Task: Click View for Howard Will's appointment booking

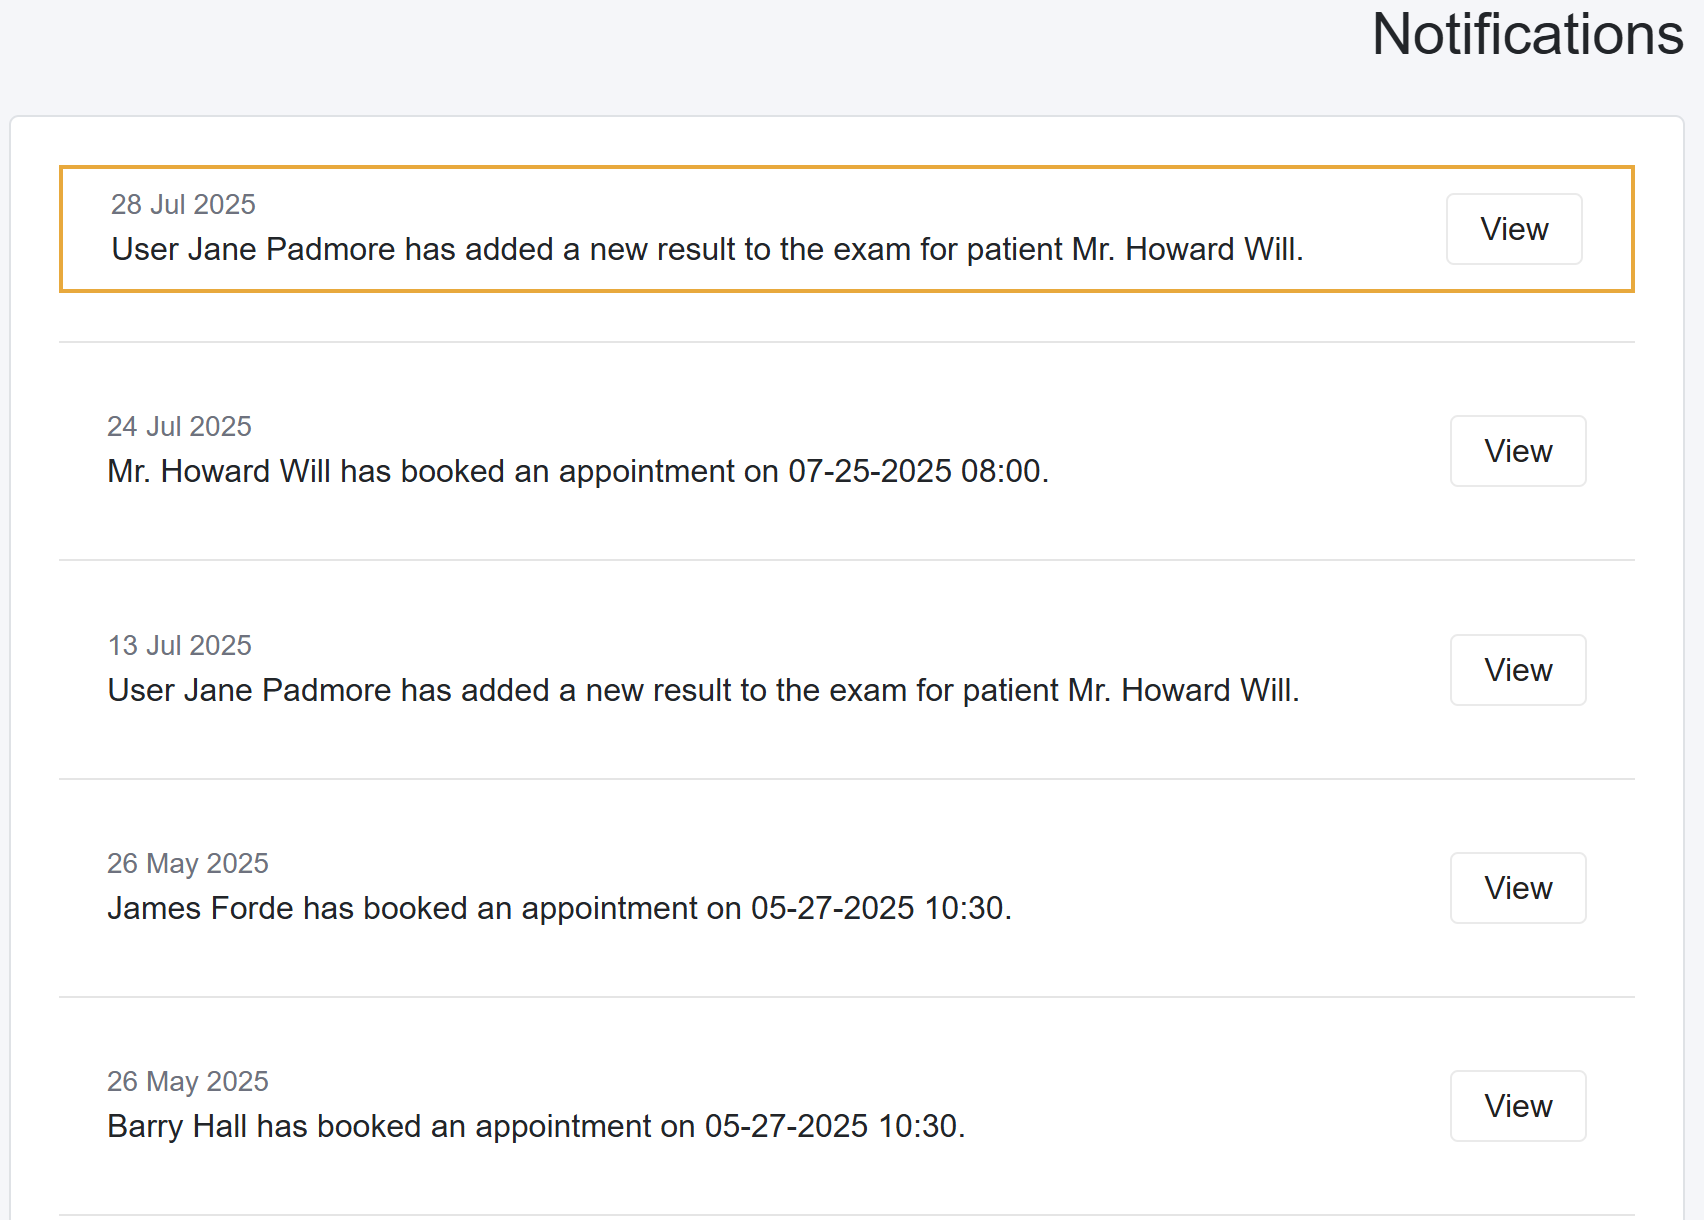Action: point(1517,451)
